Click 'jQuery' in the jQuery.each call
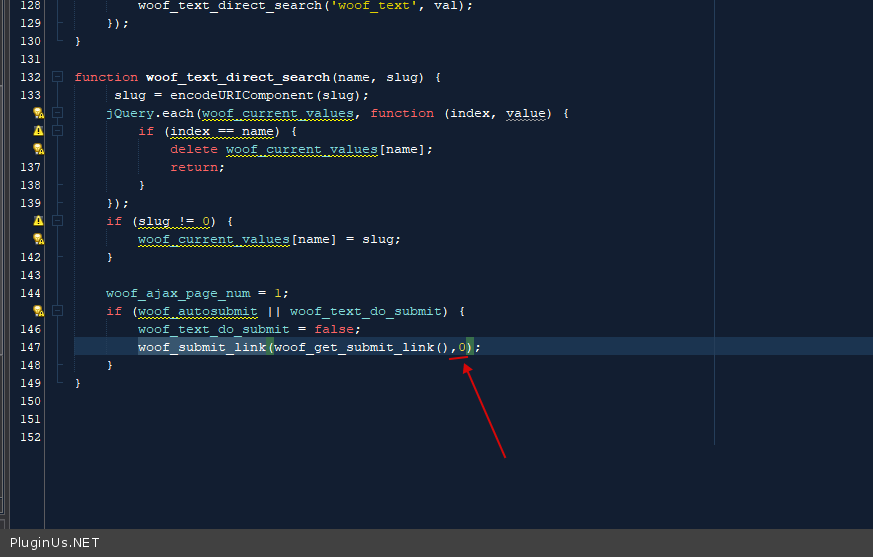 [x=130, y=113]
